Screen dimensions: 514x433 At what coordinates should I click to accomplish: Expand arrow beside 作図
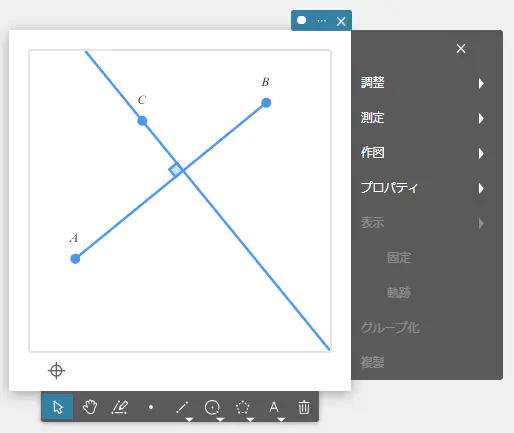pos(481,153)
